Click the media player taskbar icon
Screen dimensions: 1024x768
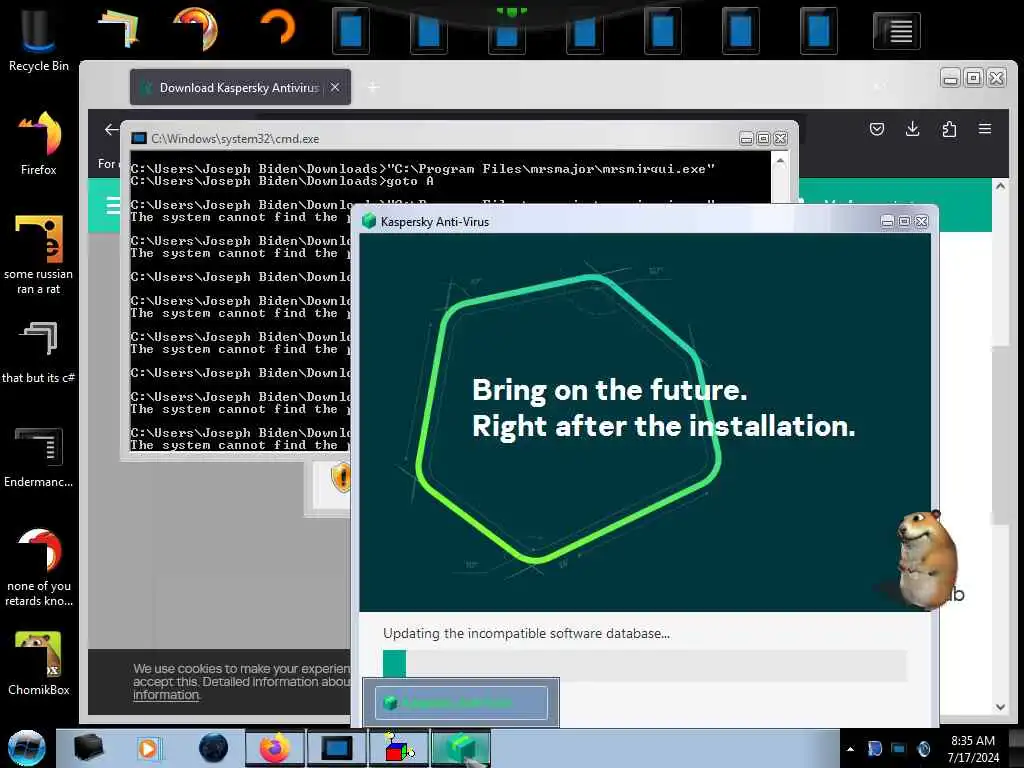tap(148, 748)
